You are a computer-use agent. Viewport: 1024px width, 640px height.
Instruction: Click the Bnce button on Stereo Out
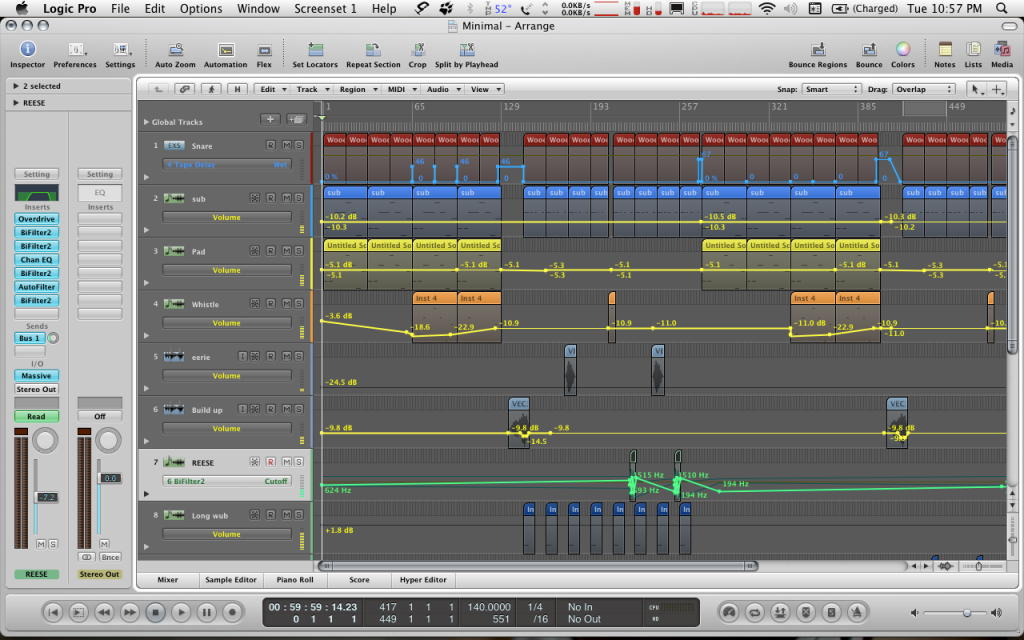(110, 558)
